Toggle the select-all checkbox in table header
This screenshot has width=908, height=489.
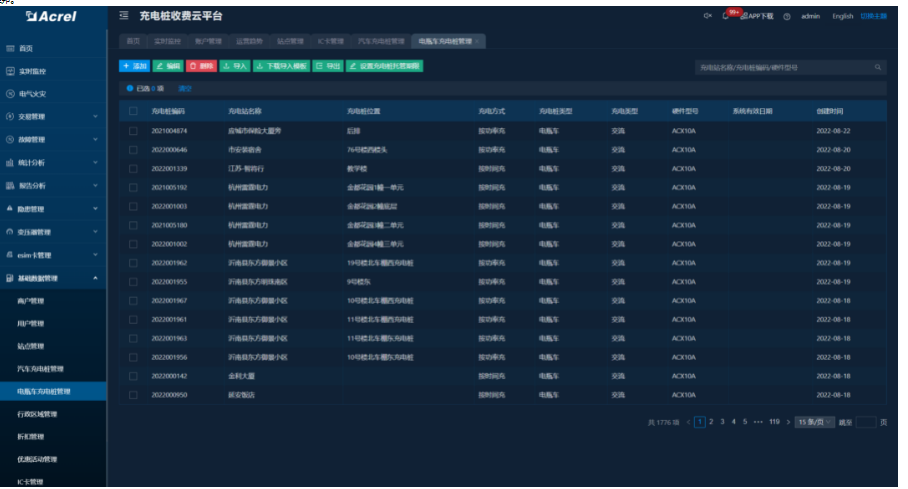(x=133, y=111)
